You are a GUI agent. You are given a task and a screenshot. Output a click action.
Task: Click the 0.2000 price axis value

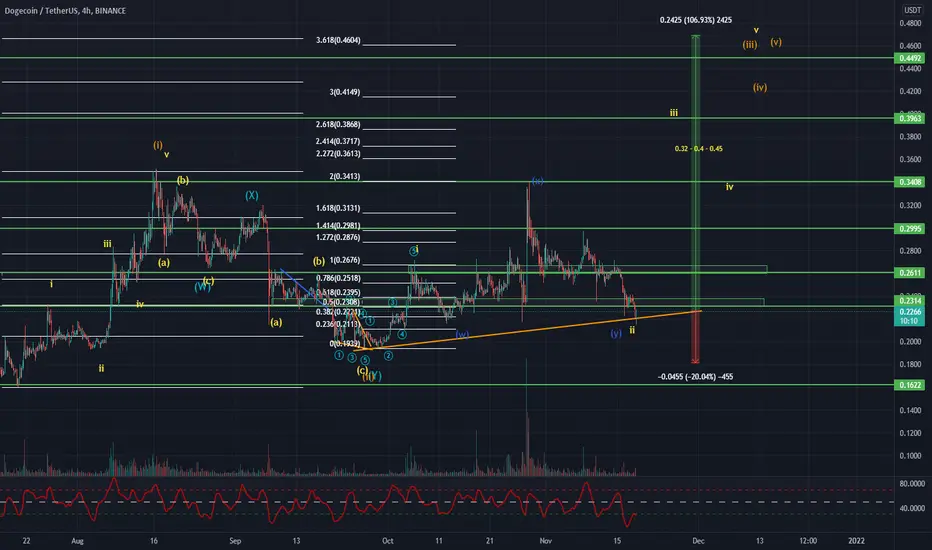pos(910,342)
